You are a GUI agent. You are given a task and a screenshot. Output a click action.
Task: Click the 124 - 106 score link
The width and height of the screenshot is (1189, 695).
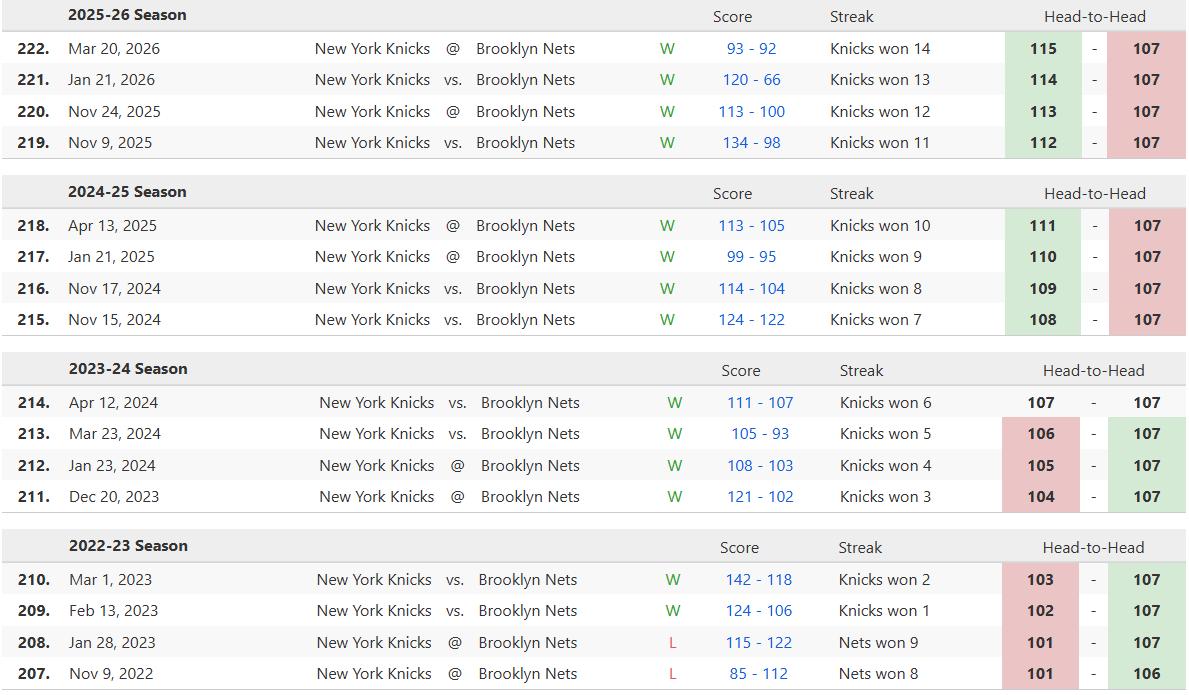[758, 611]
